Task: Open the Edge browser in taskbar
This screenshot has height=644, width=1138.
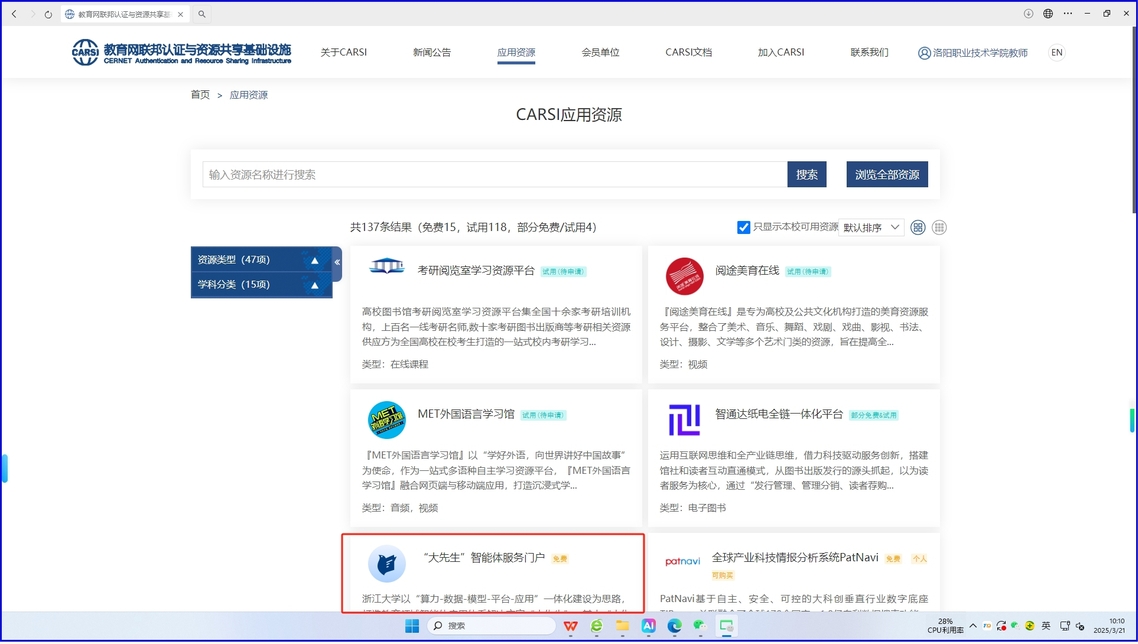Action: point(674,626)
